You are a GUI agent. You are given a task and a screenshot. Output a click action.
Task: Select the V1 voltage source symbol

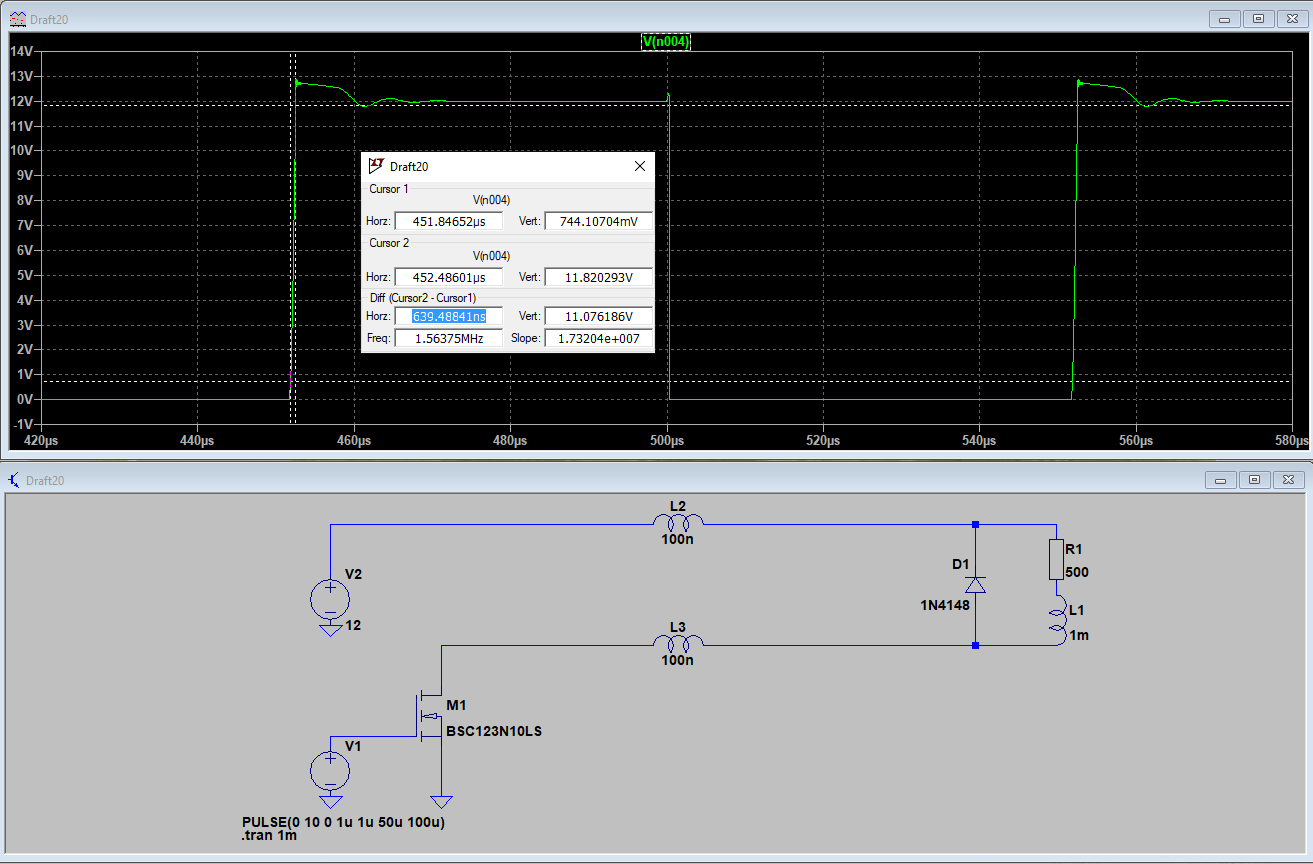[329, 771]
